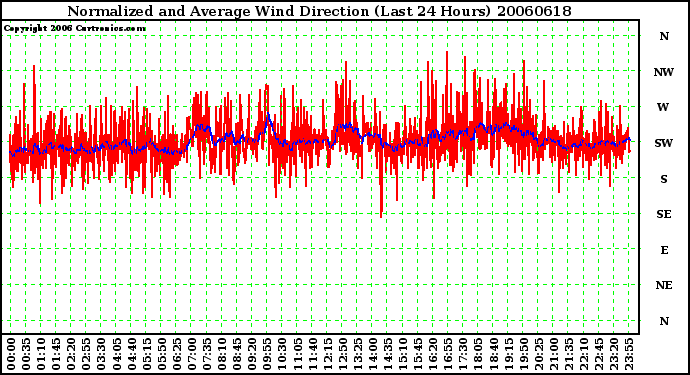Click the 10:30 time axis label
This screenshot has width=690, height=375.
point(282,354)
